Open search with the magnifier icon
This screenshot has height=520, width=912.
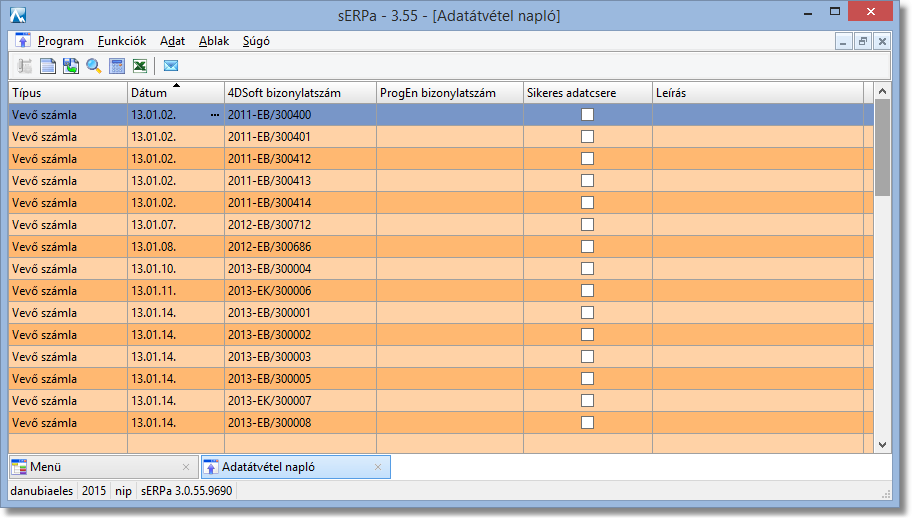click(94, 66)
